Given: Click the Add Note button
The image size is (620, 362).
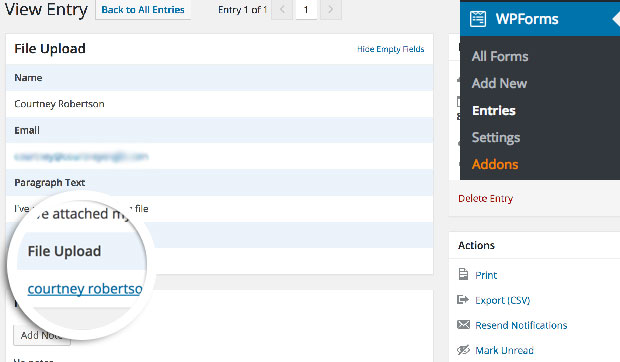Looking at the screenshot, I should tap(42, 335).
